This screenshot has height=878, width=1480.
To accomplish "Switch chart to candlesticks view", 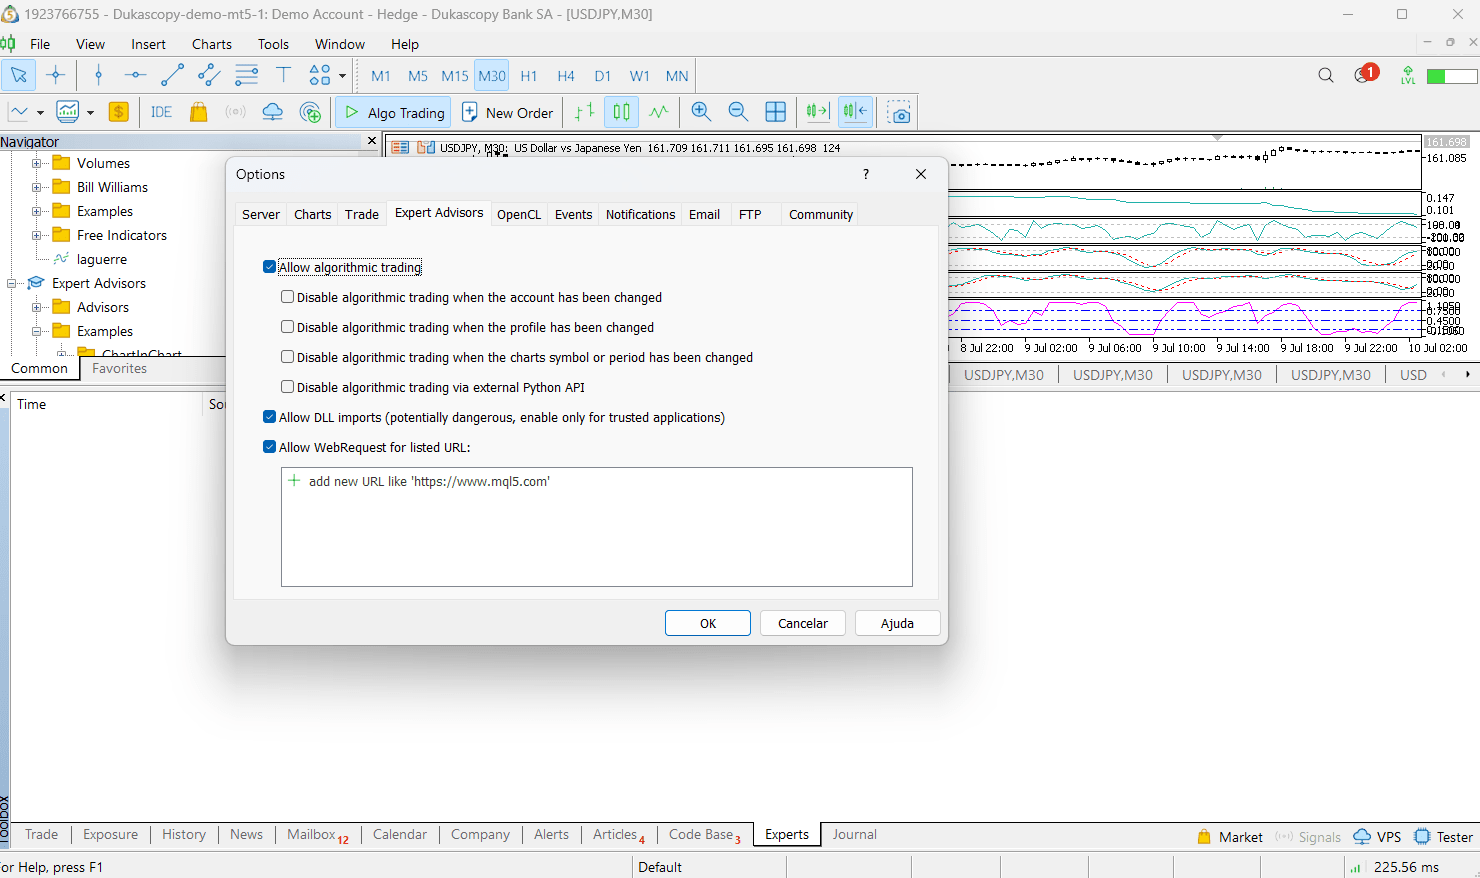I will [621, 112].
